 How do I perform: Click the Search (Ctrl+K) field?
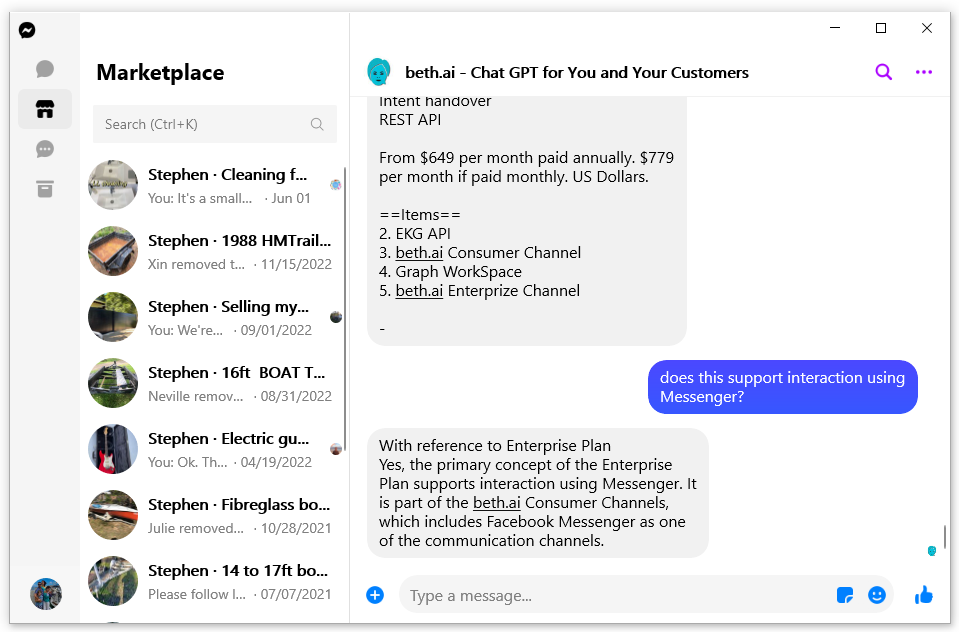point(215,124)
